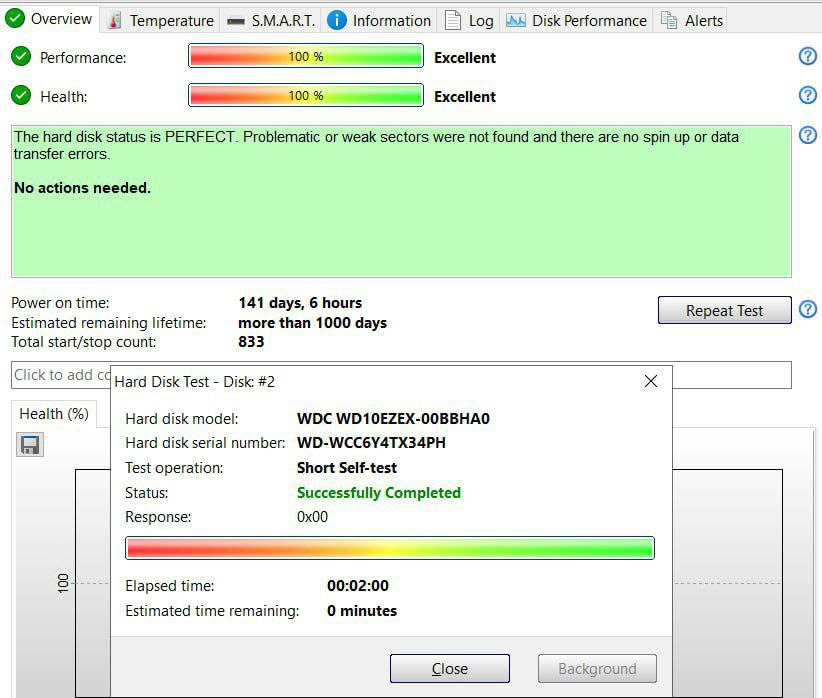Image resolution: width=822 pixels, height=698 pixels.
Task: Click help icon next to Repeat Test
Action: pos(808,309)
